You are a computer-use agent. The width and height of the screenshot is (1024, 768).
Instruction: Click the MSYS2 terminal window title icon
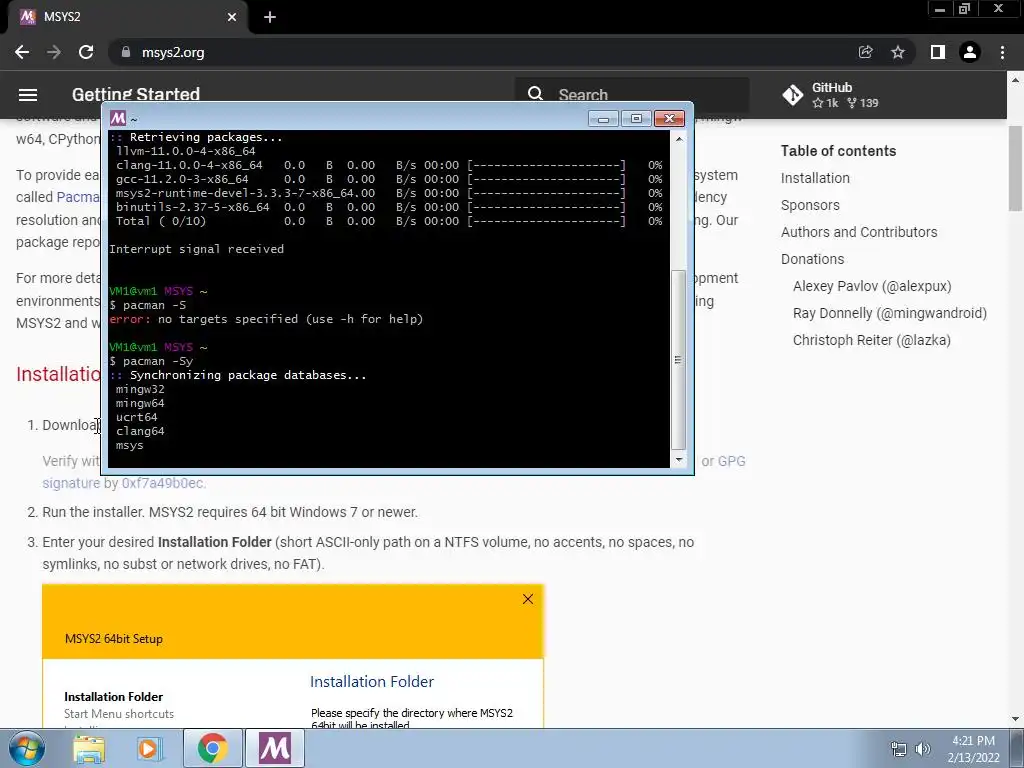click(x=118, y=118)
